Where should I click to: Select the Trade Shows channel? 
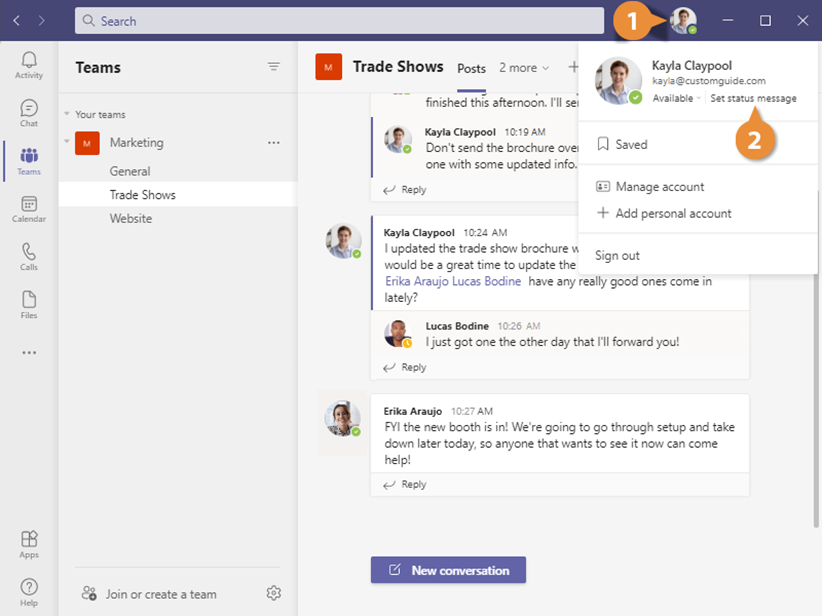(178, 194)
